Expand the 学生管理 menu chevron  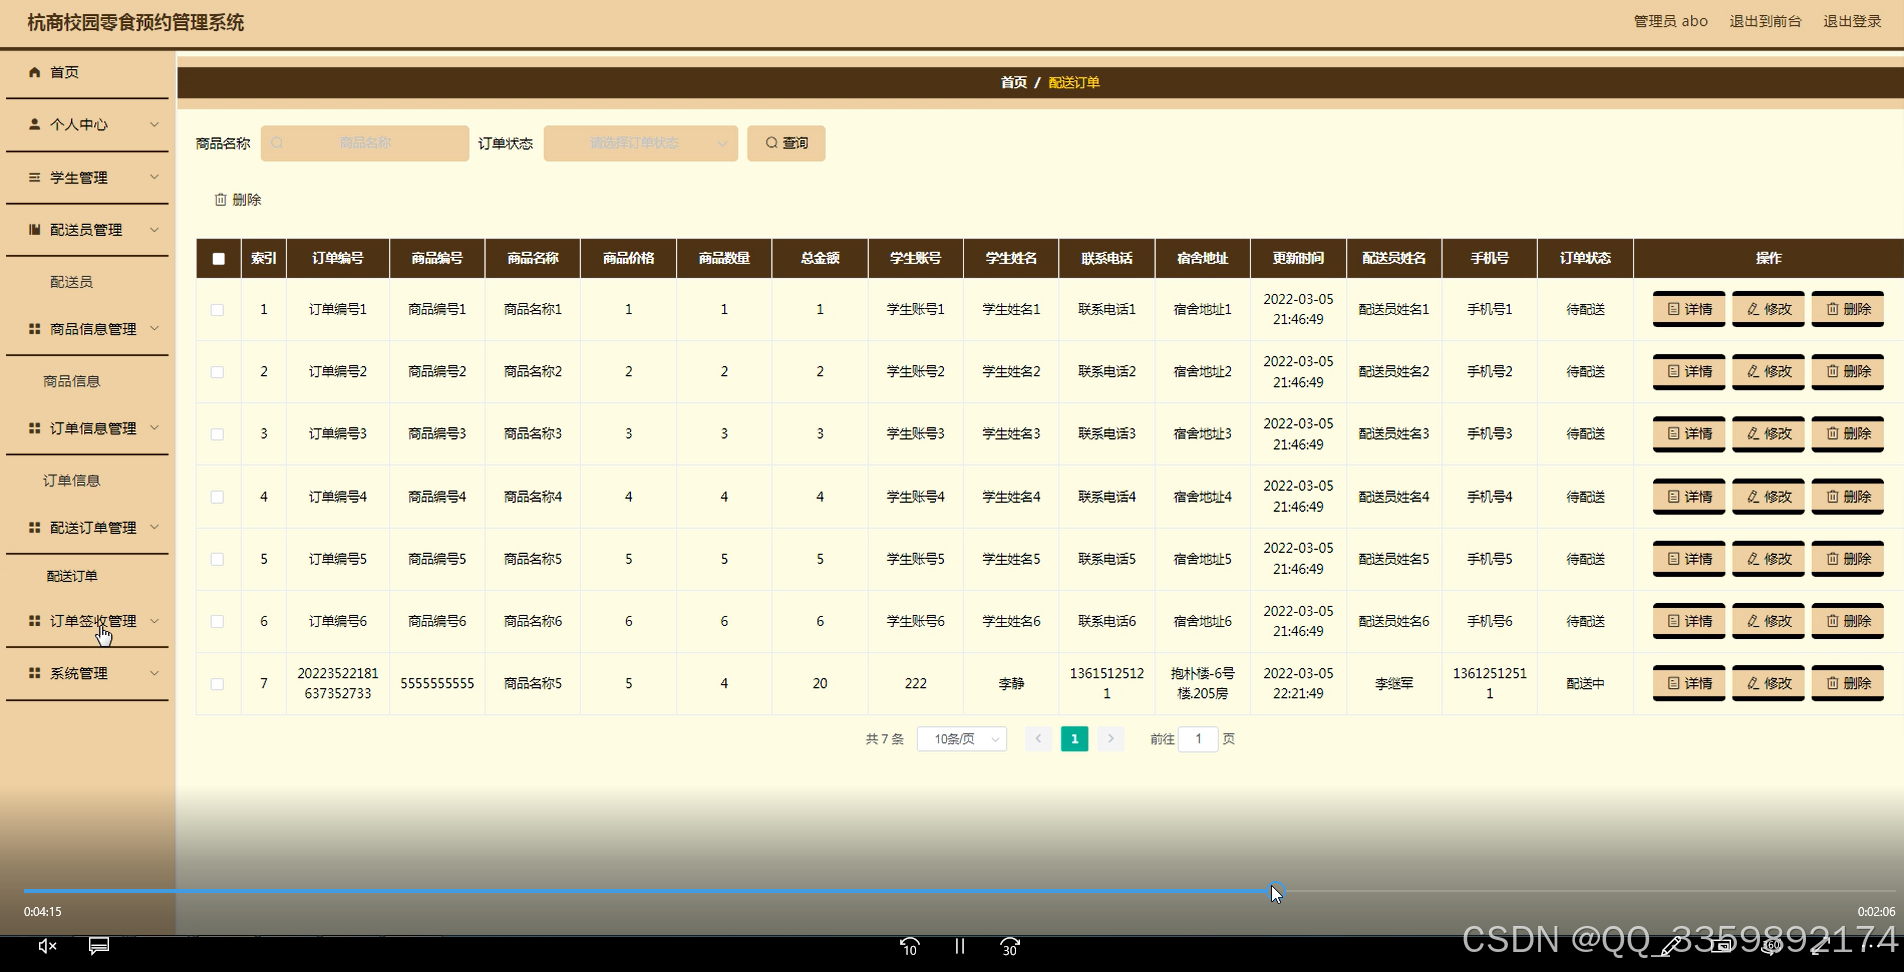154,177
